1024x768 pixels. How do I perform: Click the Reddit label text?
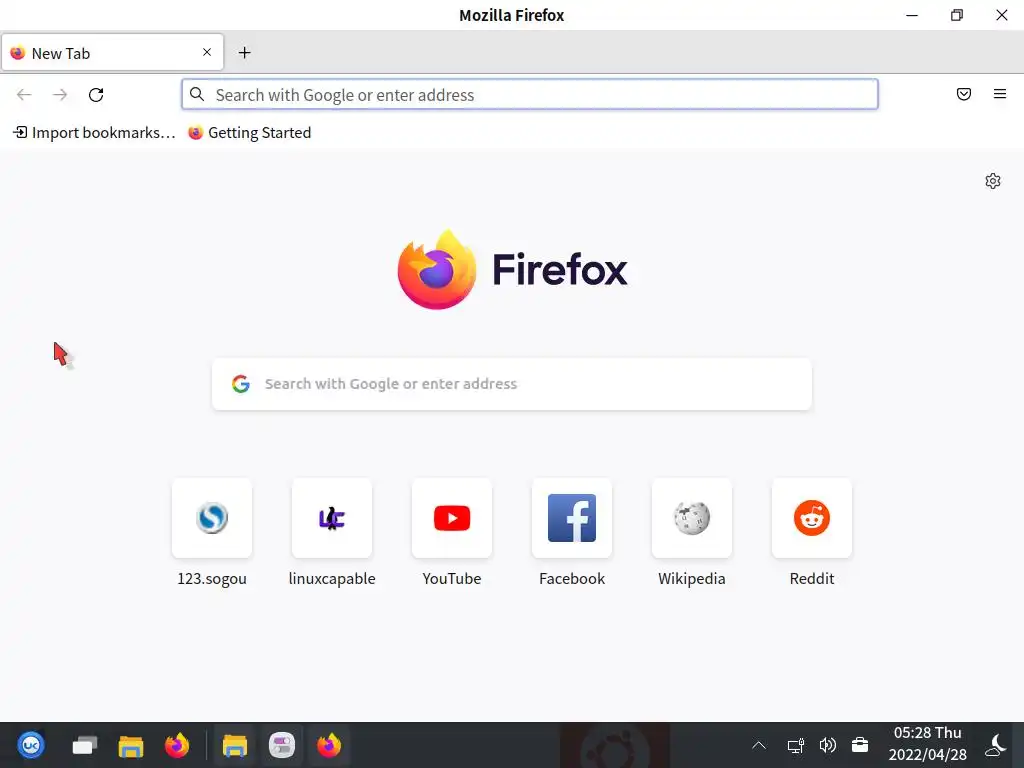pos(812,579)
